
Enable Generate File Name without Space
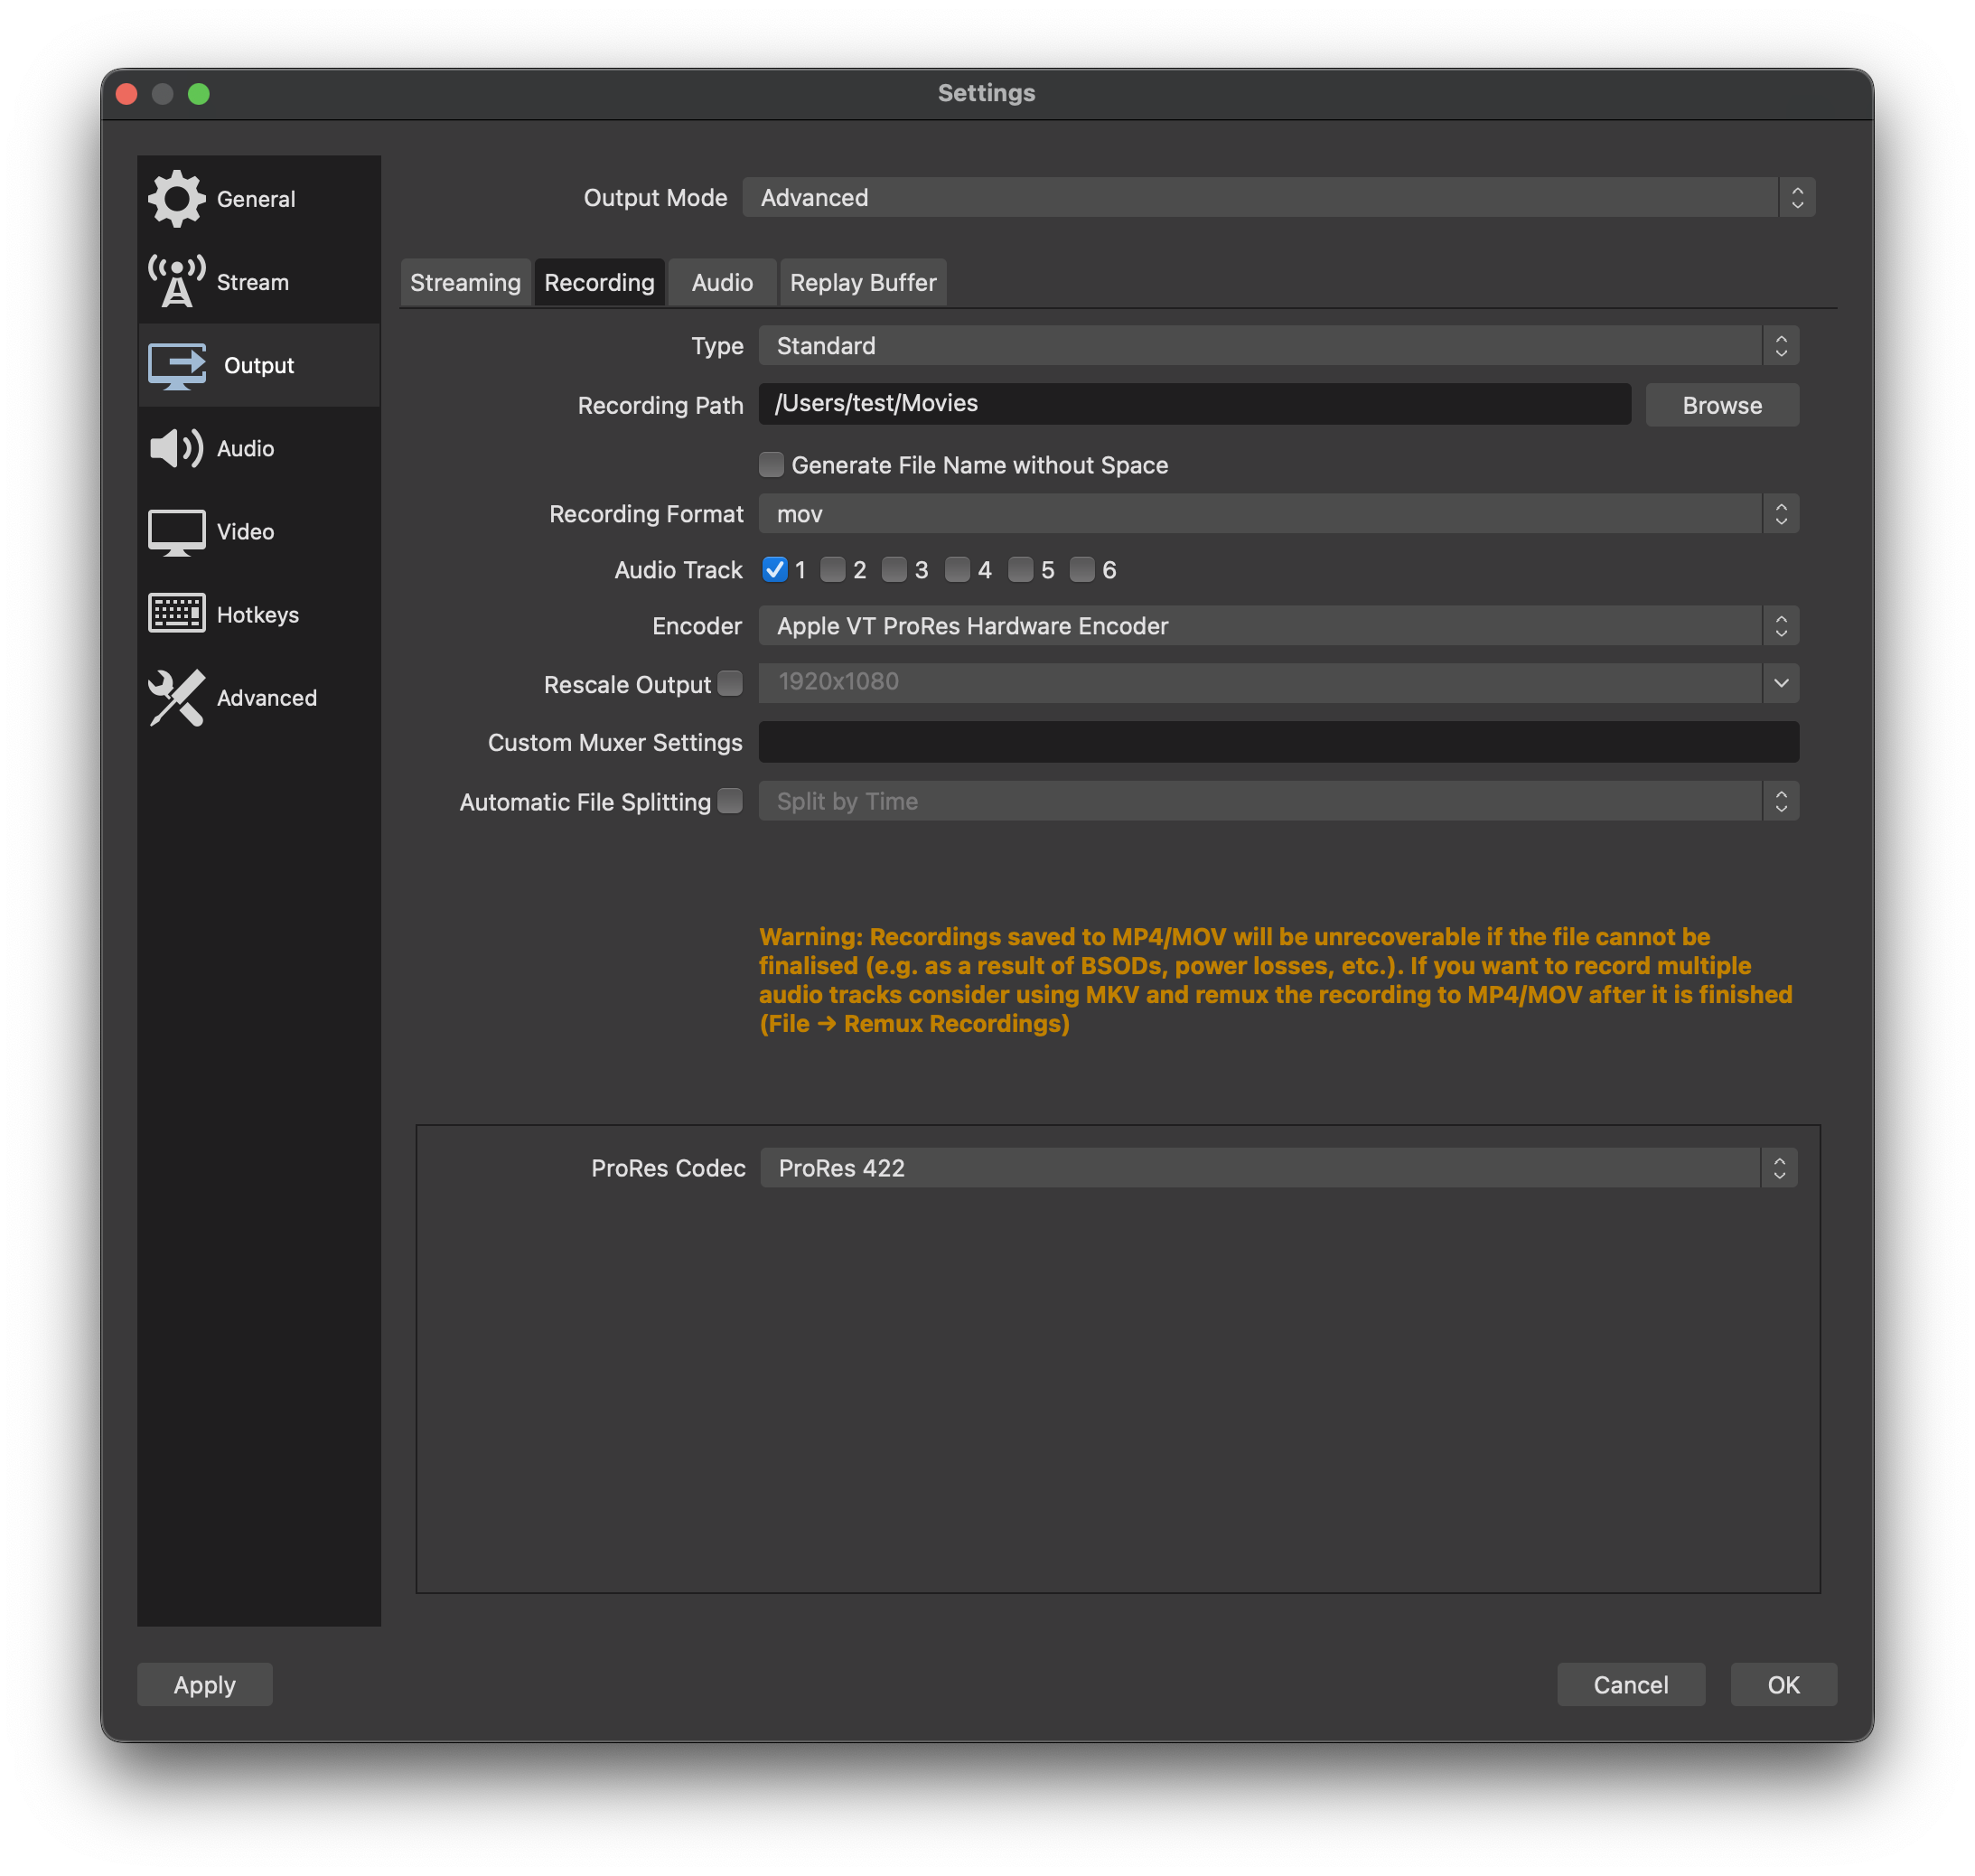(771, 464)
